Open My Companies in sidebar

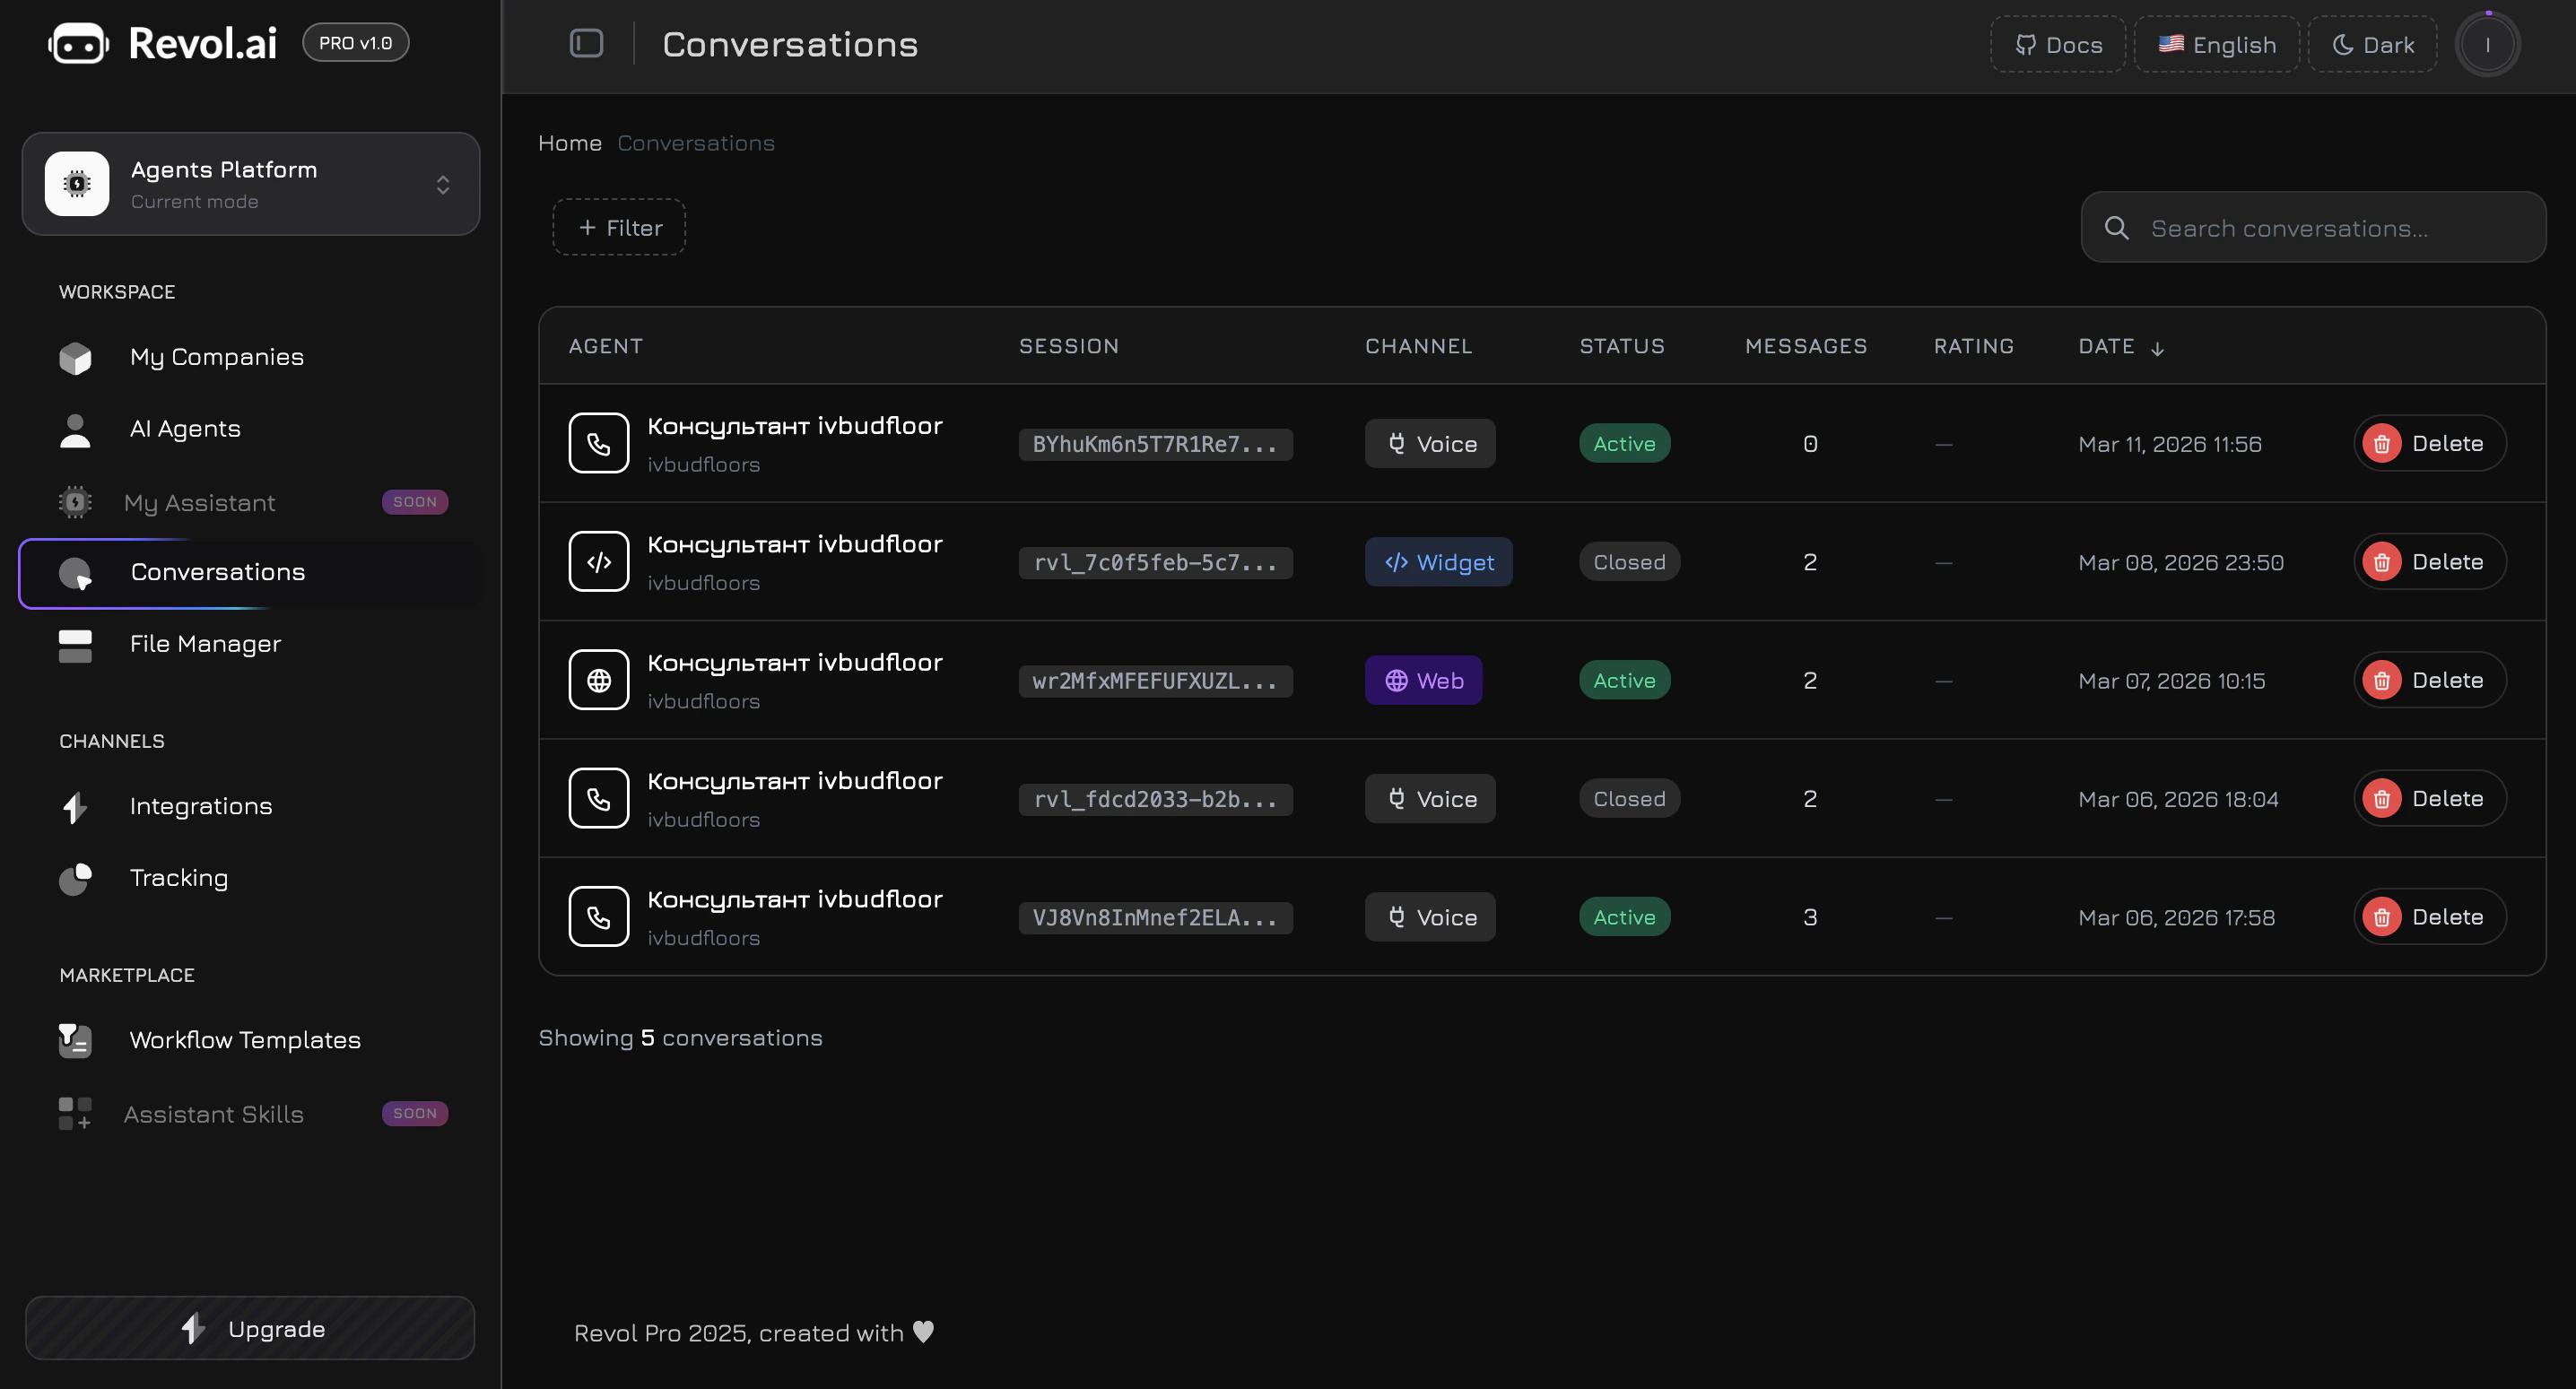pyautogui.click(x=250, y=357)
